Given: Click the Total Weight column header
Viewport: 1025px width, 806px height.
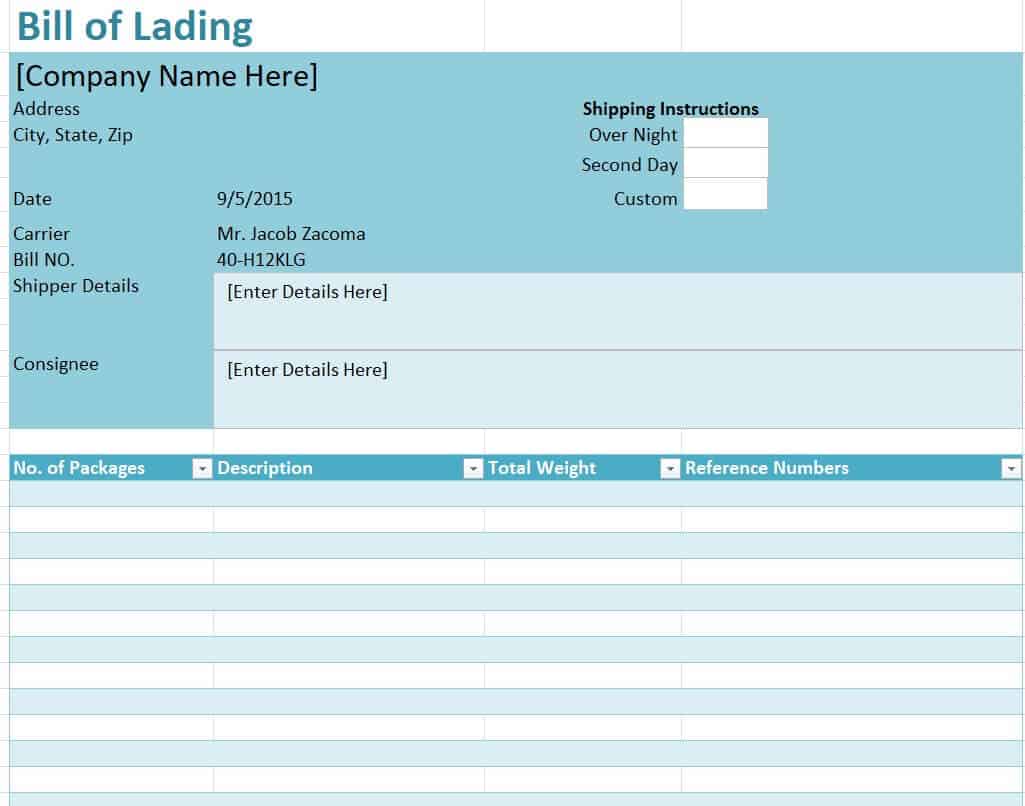Looking at the screenshot, I should click(542, 468).
